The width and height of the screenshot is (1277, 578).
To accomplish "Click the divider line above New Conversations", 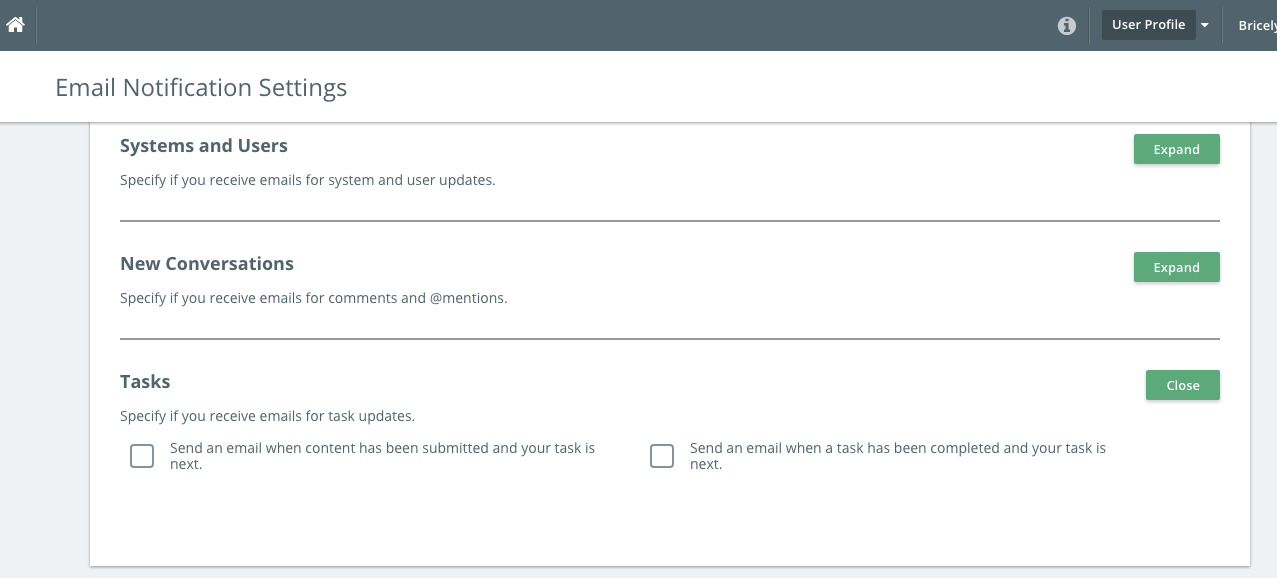I will 670,220.
